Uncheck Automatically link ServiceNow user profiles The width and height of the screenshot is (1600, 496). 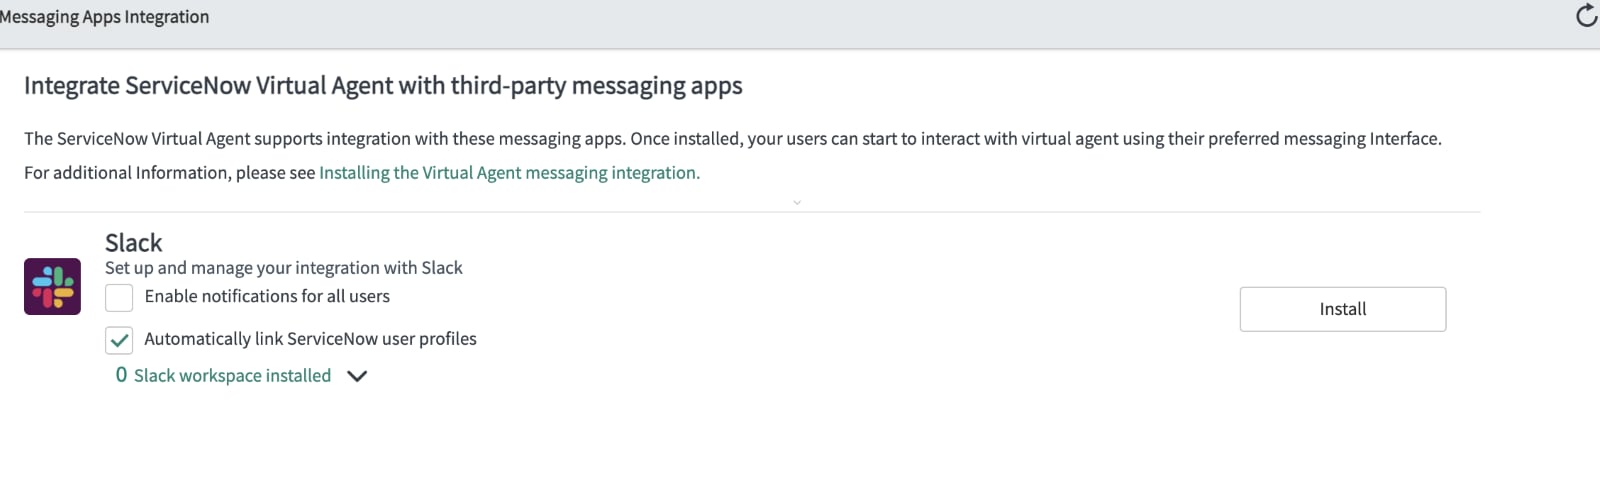pyautogui.click(x=119, y=340)
